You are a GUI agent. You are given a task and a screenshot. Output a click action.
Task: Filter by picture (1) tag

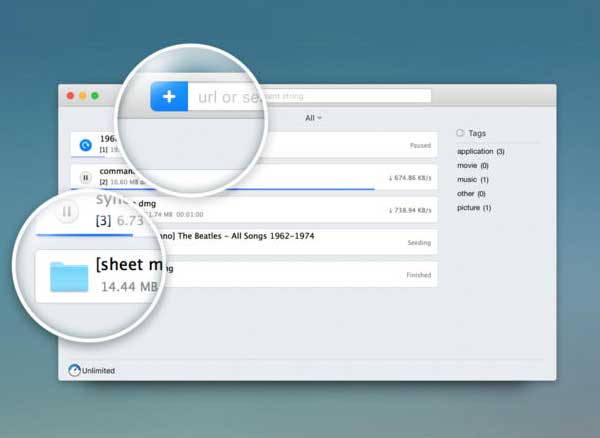click(x=474, y=208)
